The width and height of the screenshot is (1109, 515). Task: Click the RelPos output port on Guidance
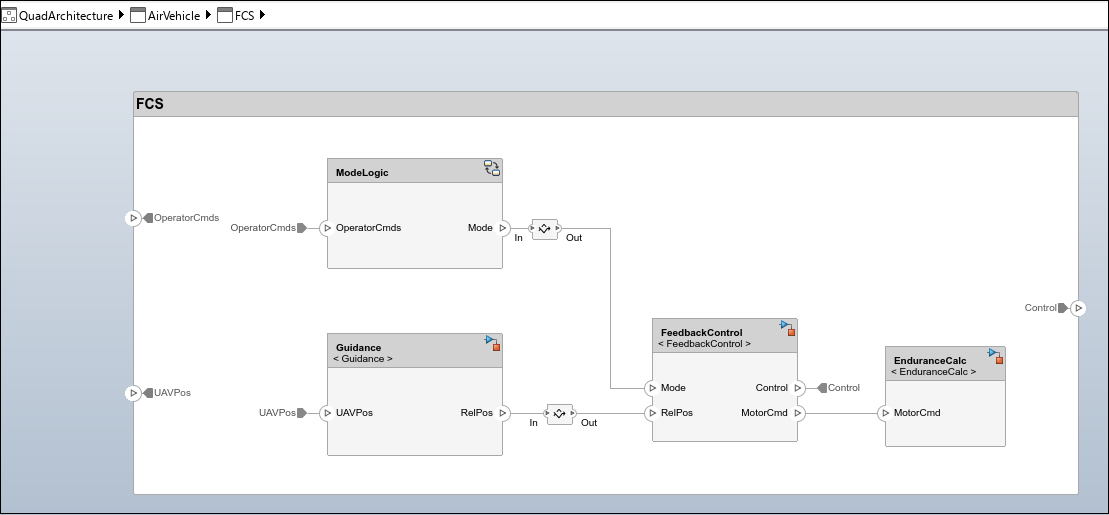coord(503,412)
